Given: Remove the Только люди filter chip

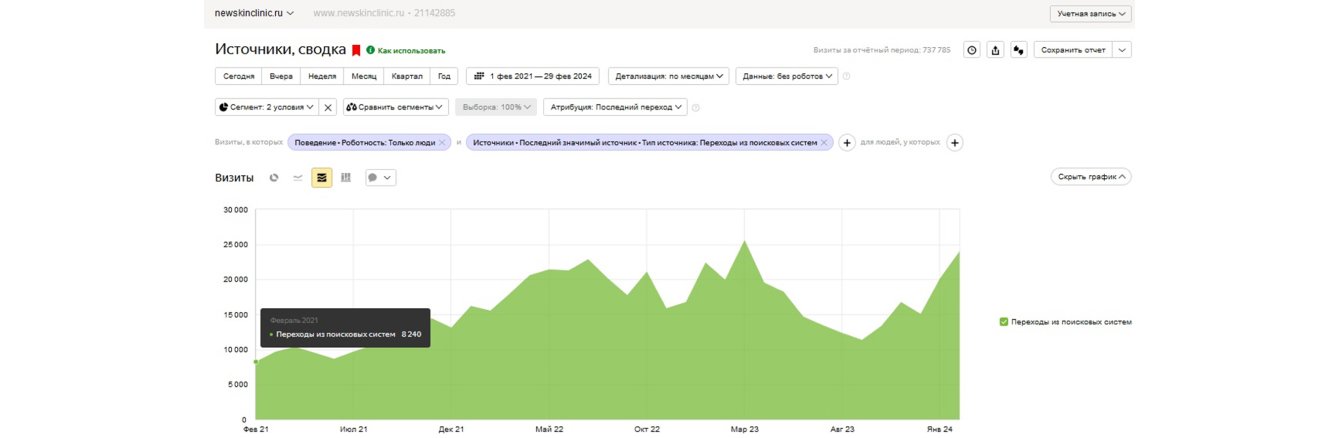Looking at the screenshot, I should click(442, 143).
